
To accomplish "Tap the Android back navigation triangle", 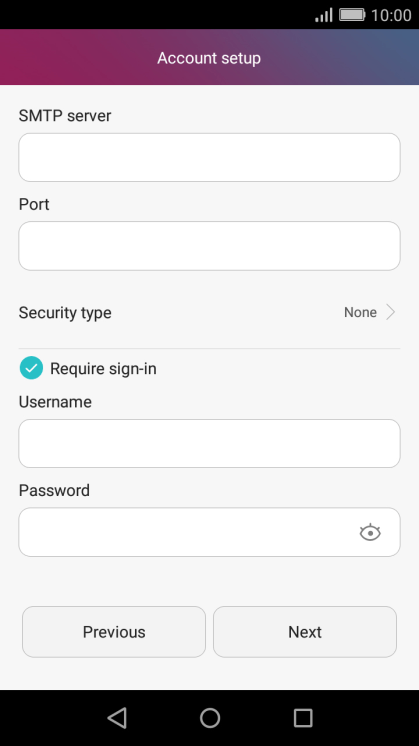I will (x=117, y=717).
